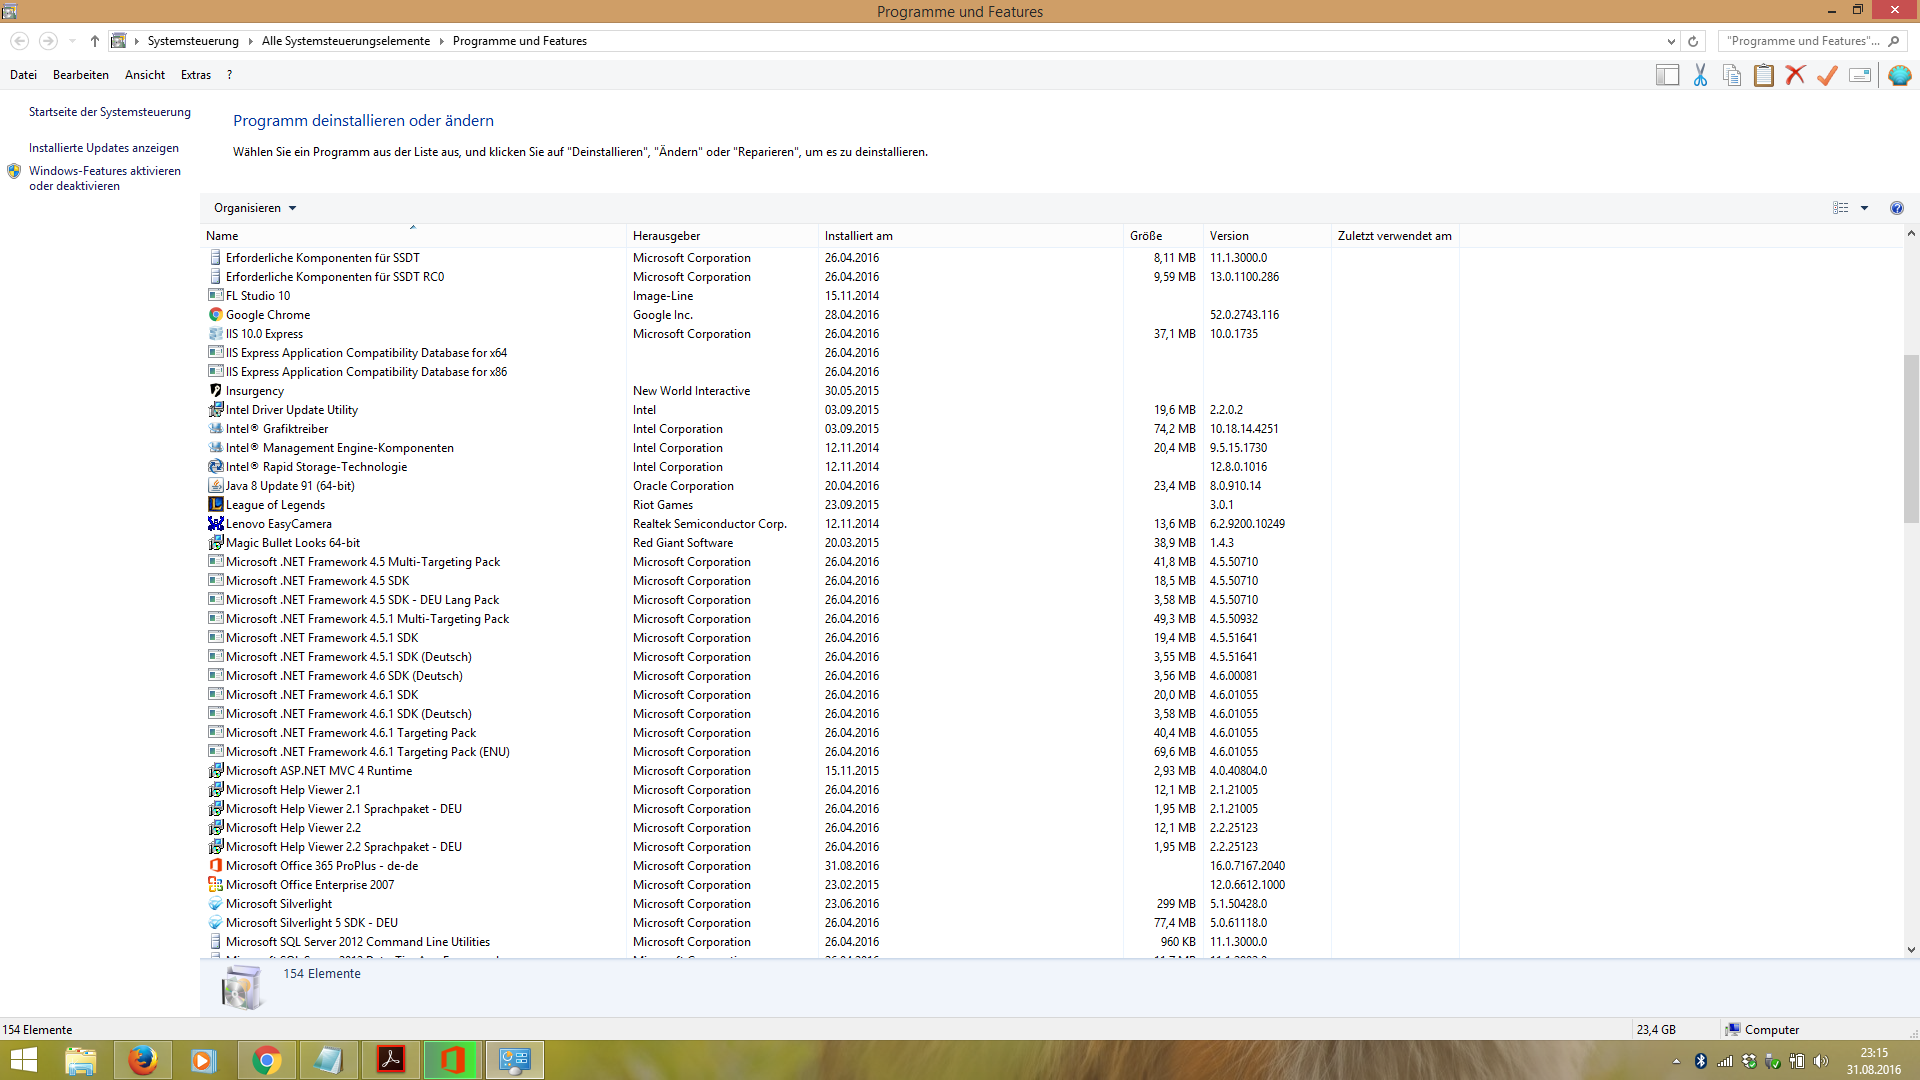Screen dimensions: 1920x1080
Task: Click the blue help question mark icon
Action: 1896,208
